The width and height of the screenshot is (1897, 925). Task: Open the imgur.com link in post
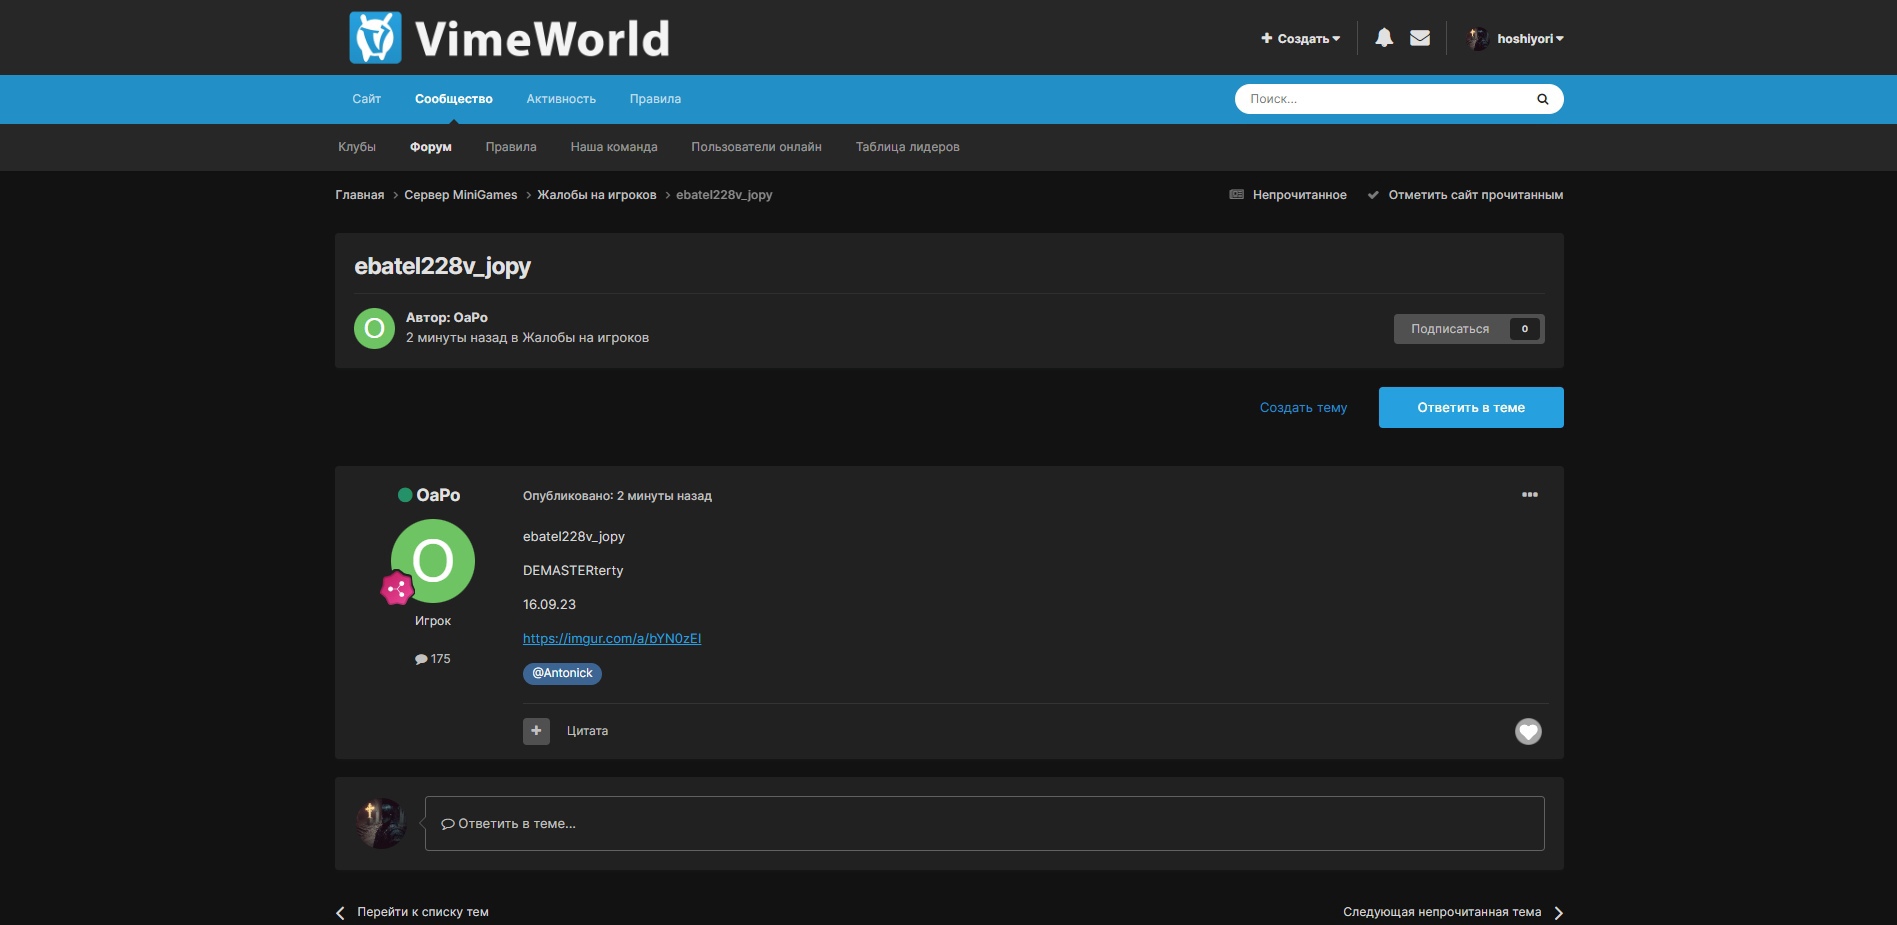611,639
